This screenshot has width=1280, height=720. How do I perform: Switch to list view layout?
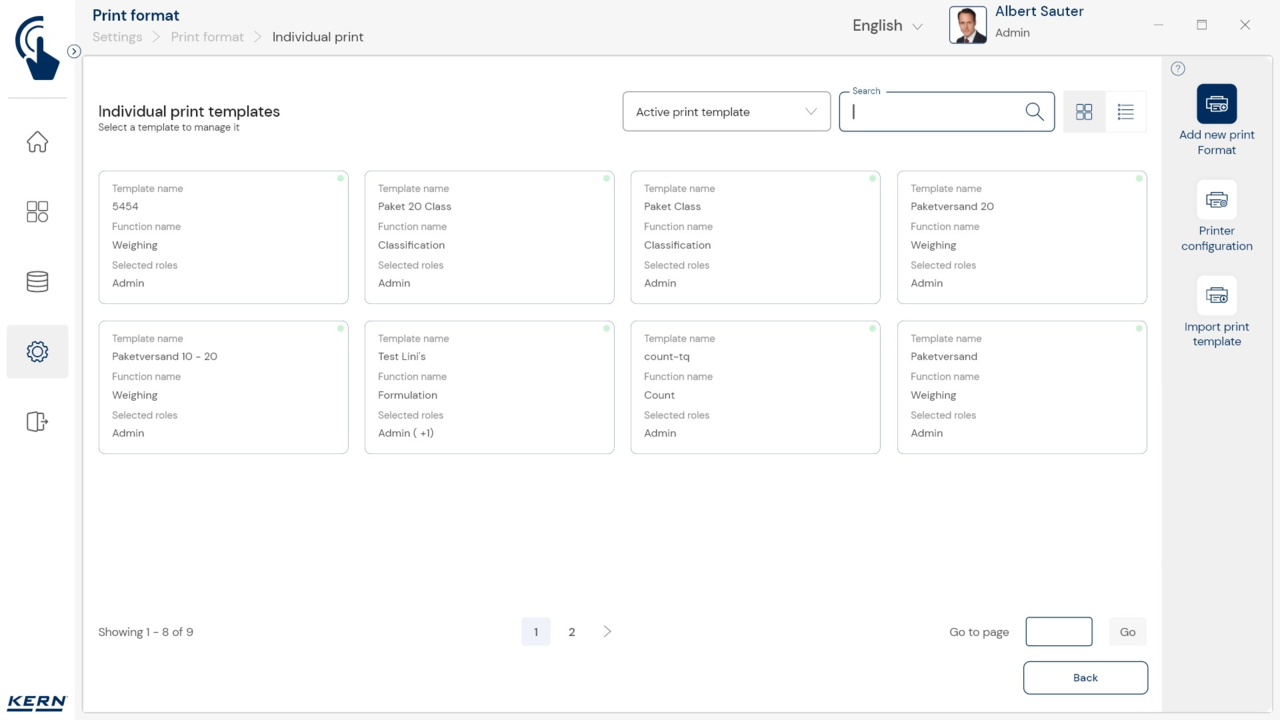click(x=1125, y=112)
